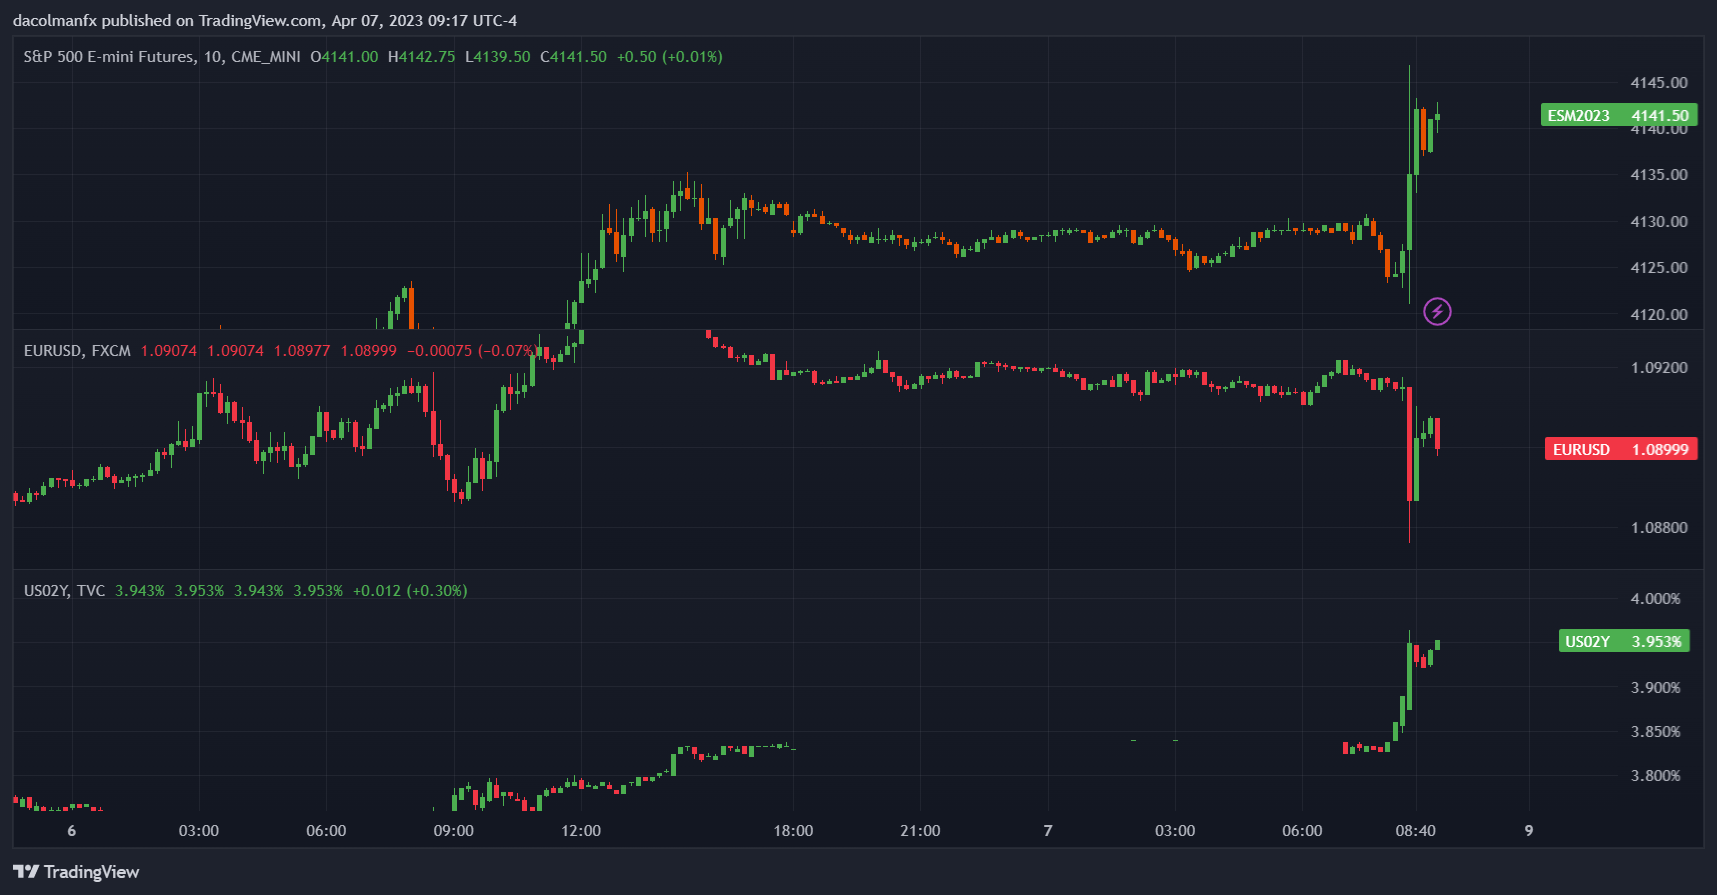Viewport: 1717px width, 895px height.
Task: Click the 18:00 time axis label
Action: point(793,831)
